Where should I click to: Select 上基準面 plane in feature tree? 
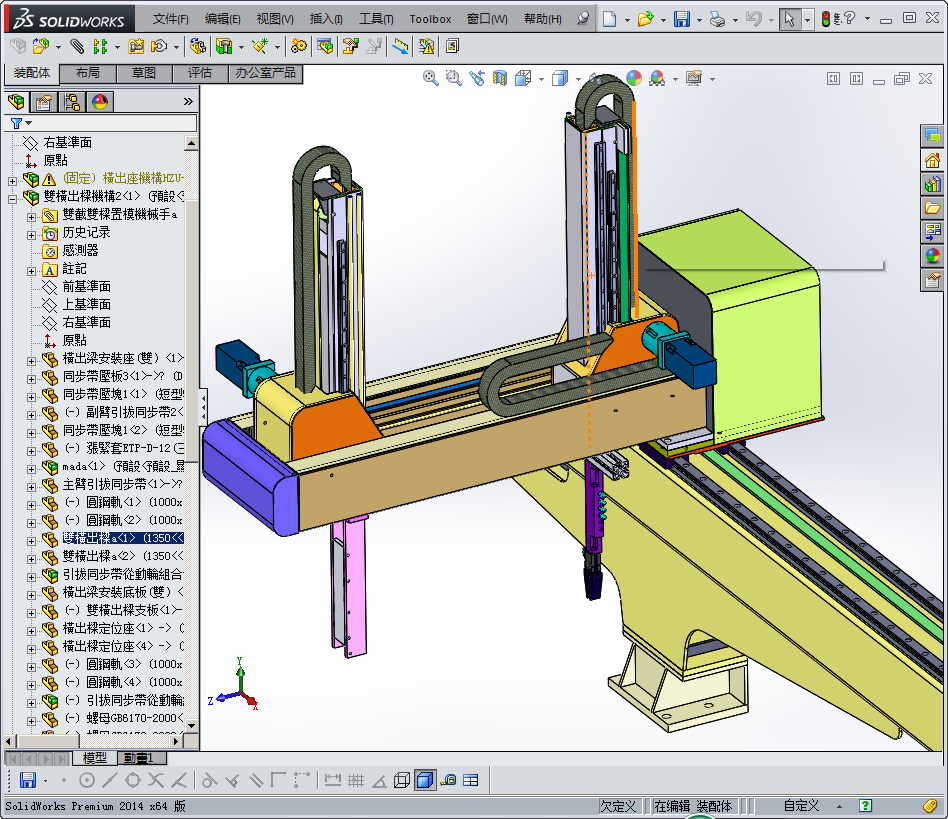coord(86,305)
